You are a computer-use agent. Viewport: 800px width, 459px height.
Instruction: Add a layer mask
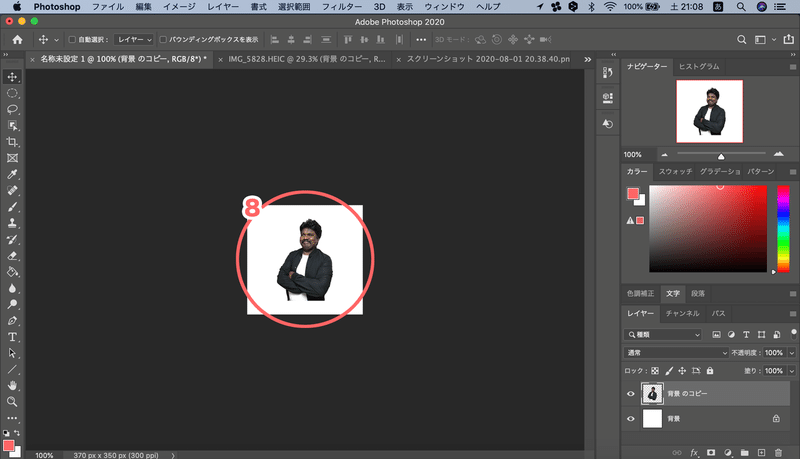pyautogui.click(x=711, y=452)
